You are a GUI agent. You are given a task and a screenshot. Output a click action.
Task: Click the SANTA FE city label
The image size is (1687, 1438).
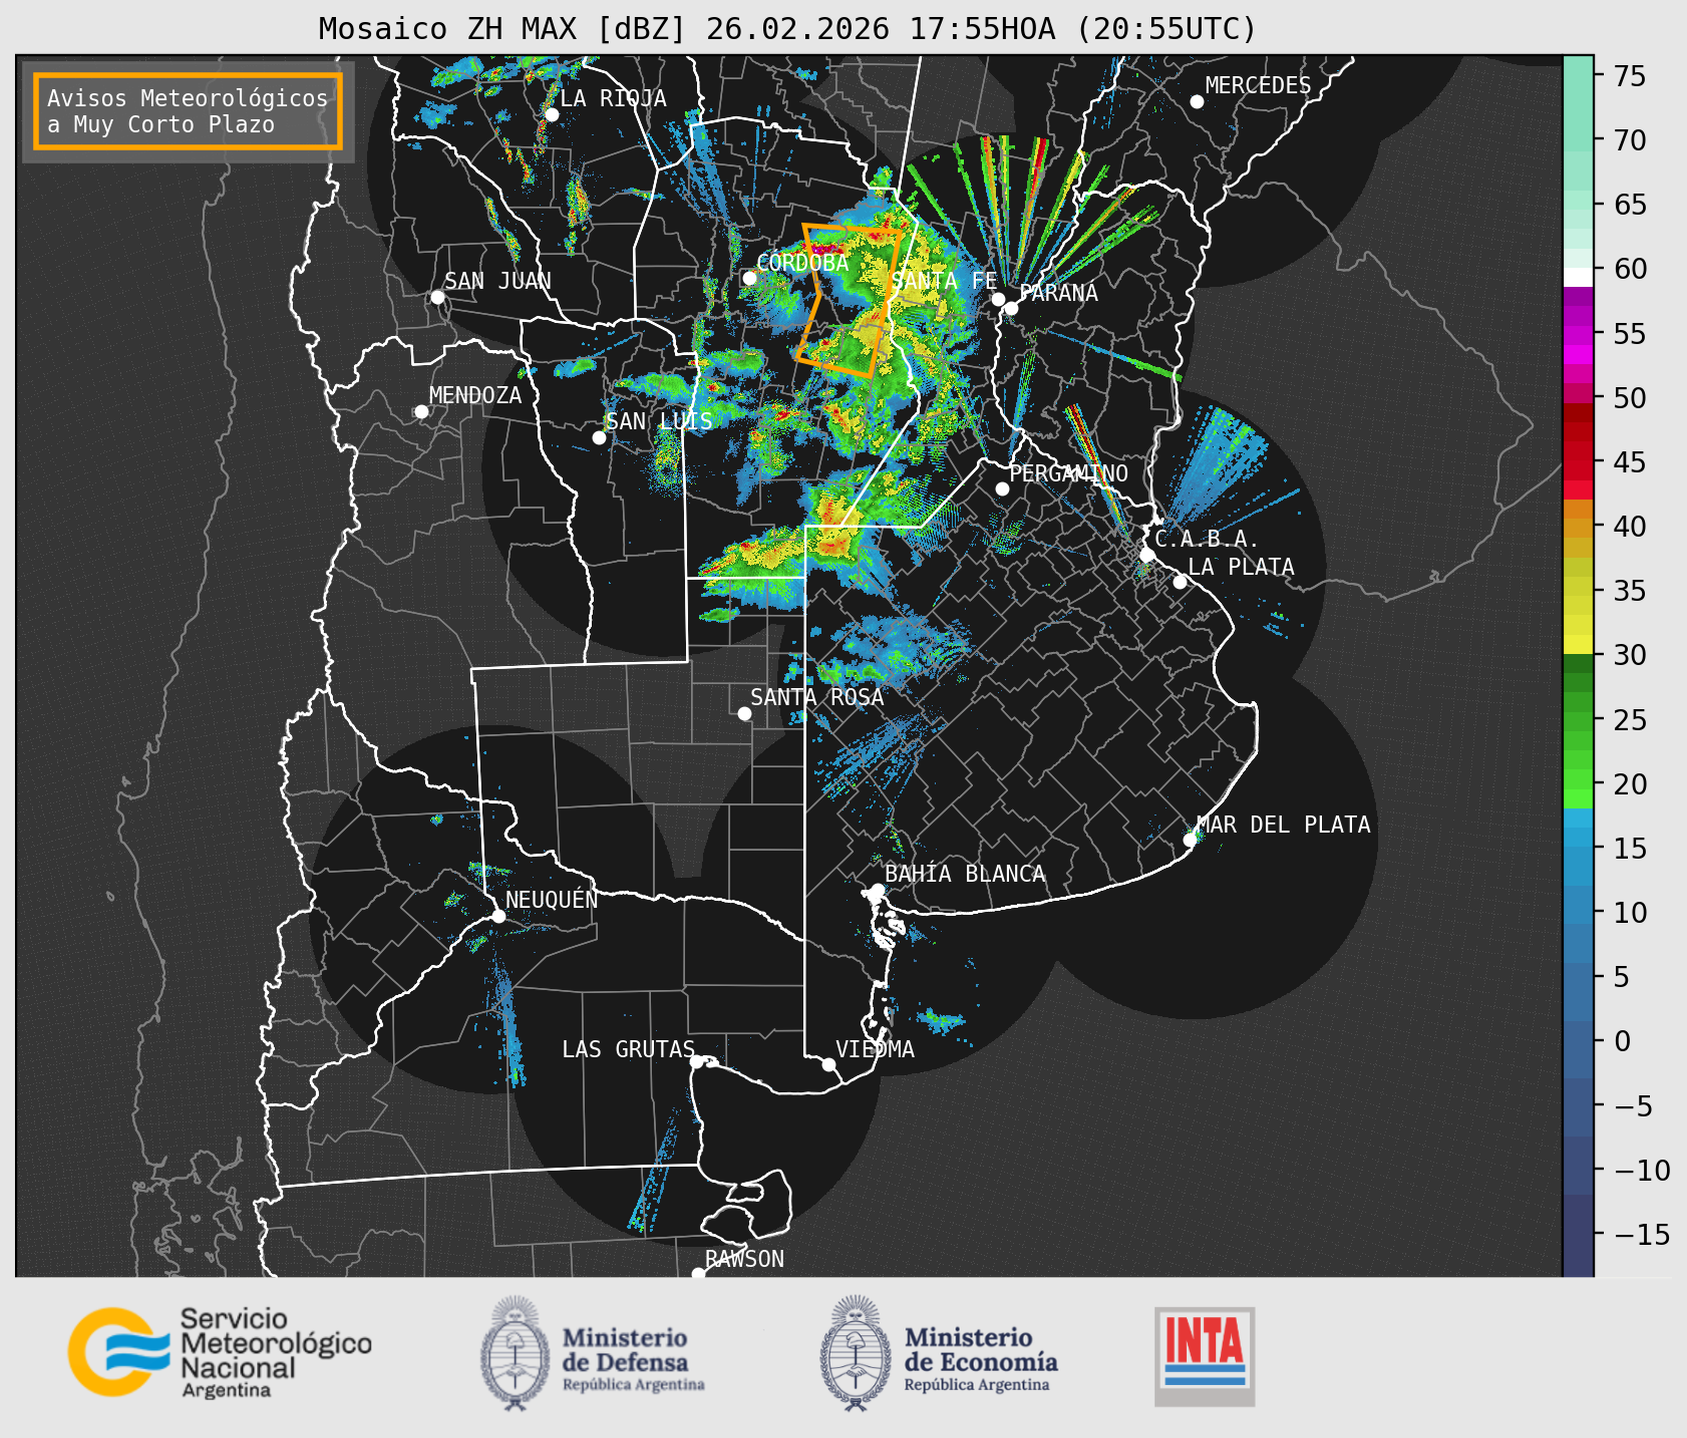click(x=944, y=281)
